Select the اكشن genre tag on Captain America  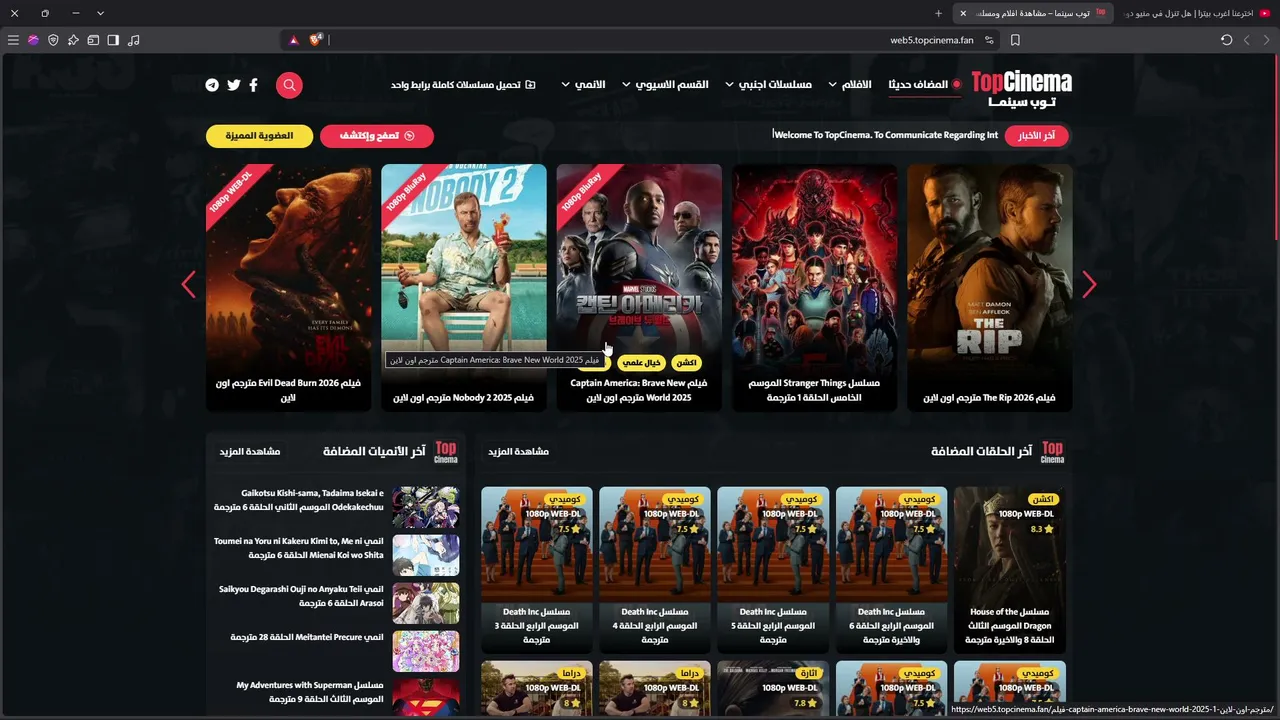point(686,363)
